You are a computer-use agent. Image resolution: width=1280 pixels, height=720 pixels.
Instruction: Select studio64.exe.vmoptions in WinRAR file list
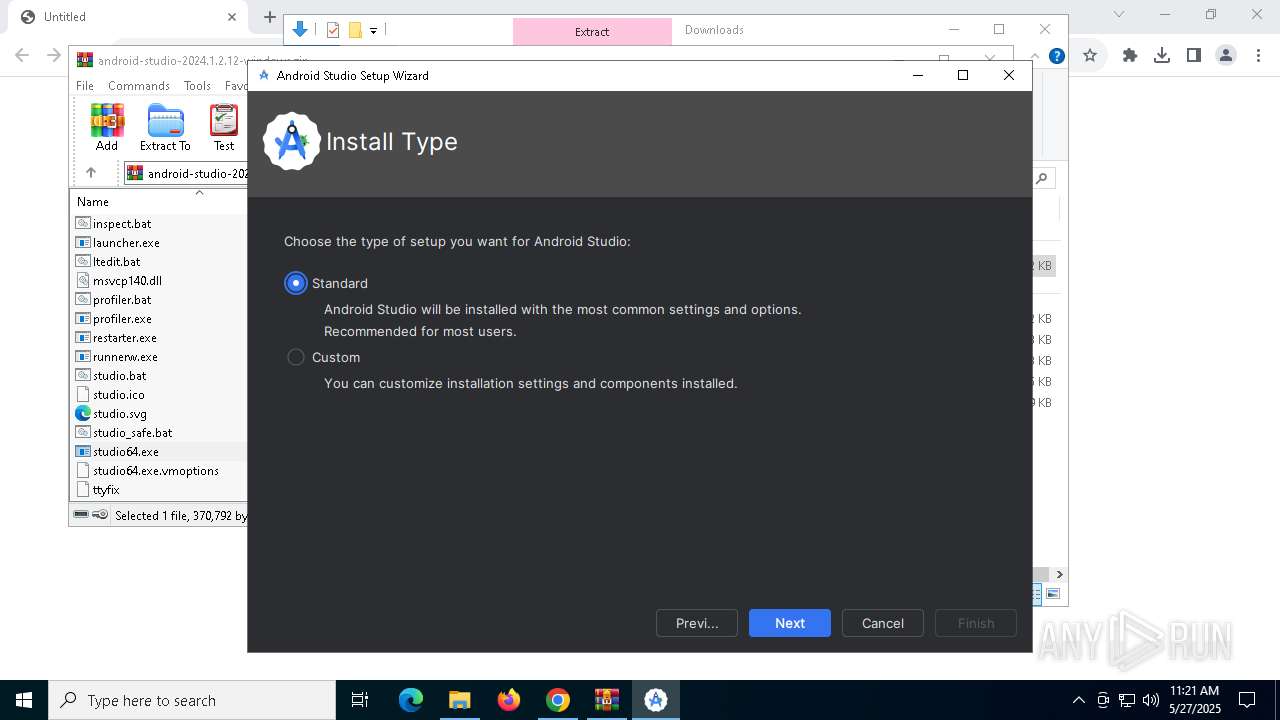pos(155,471)
